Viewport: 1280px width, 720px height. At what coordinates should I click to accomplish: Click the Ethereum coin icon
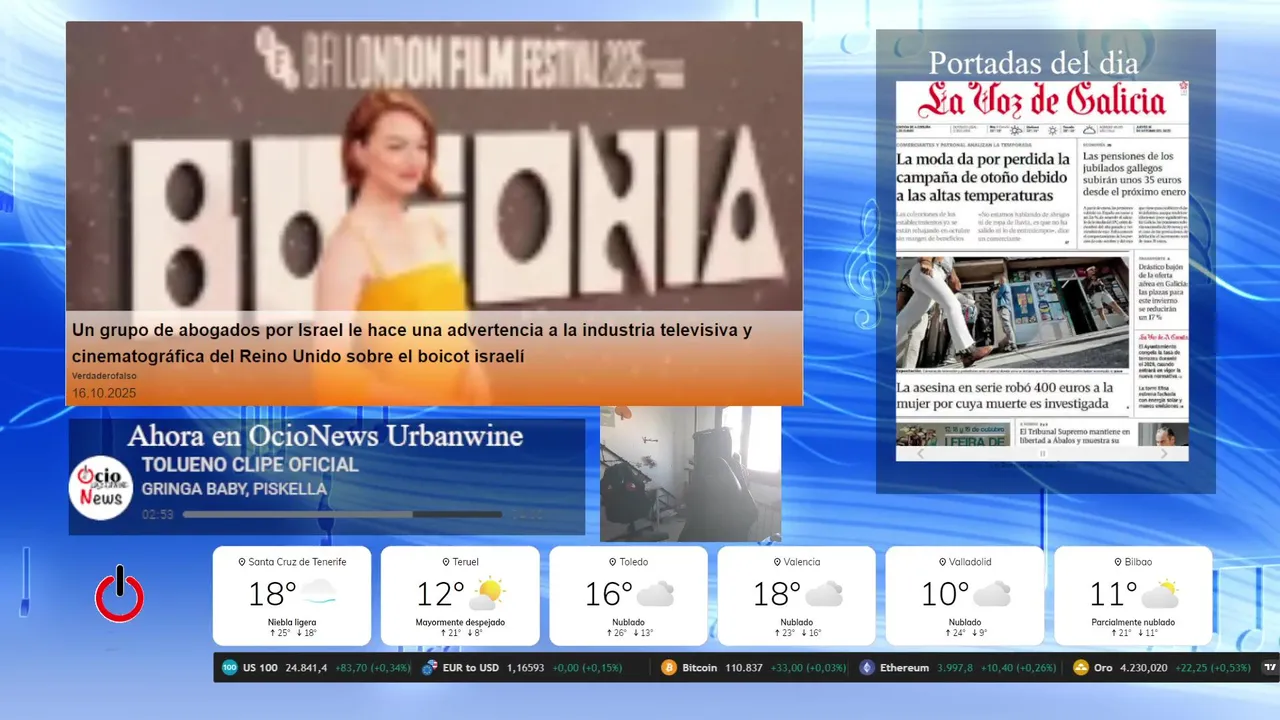867,667
